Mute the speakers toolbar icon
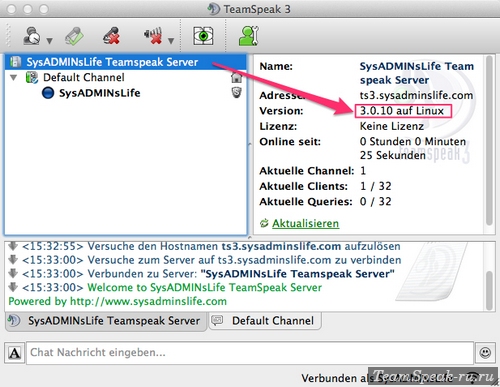The height and width of the screenshot is (387, 500). tap(153, 36)
